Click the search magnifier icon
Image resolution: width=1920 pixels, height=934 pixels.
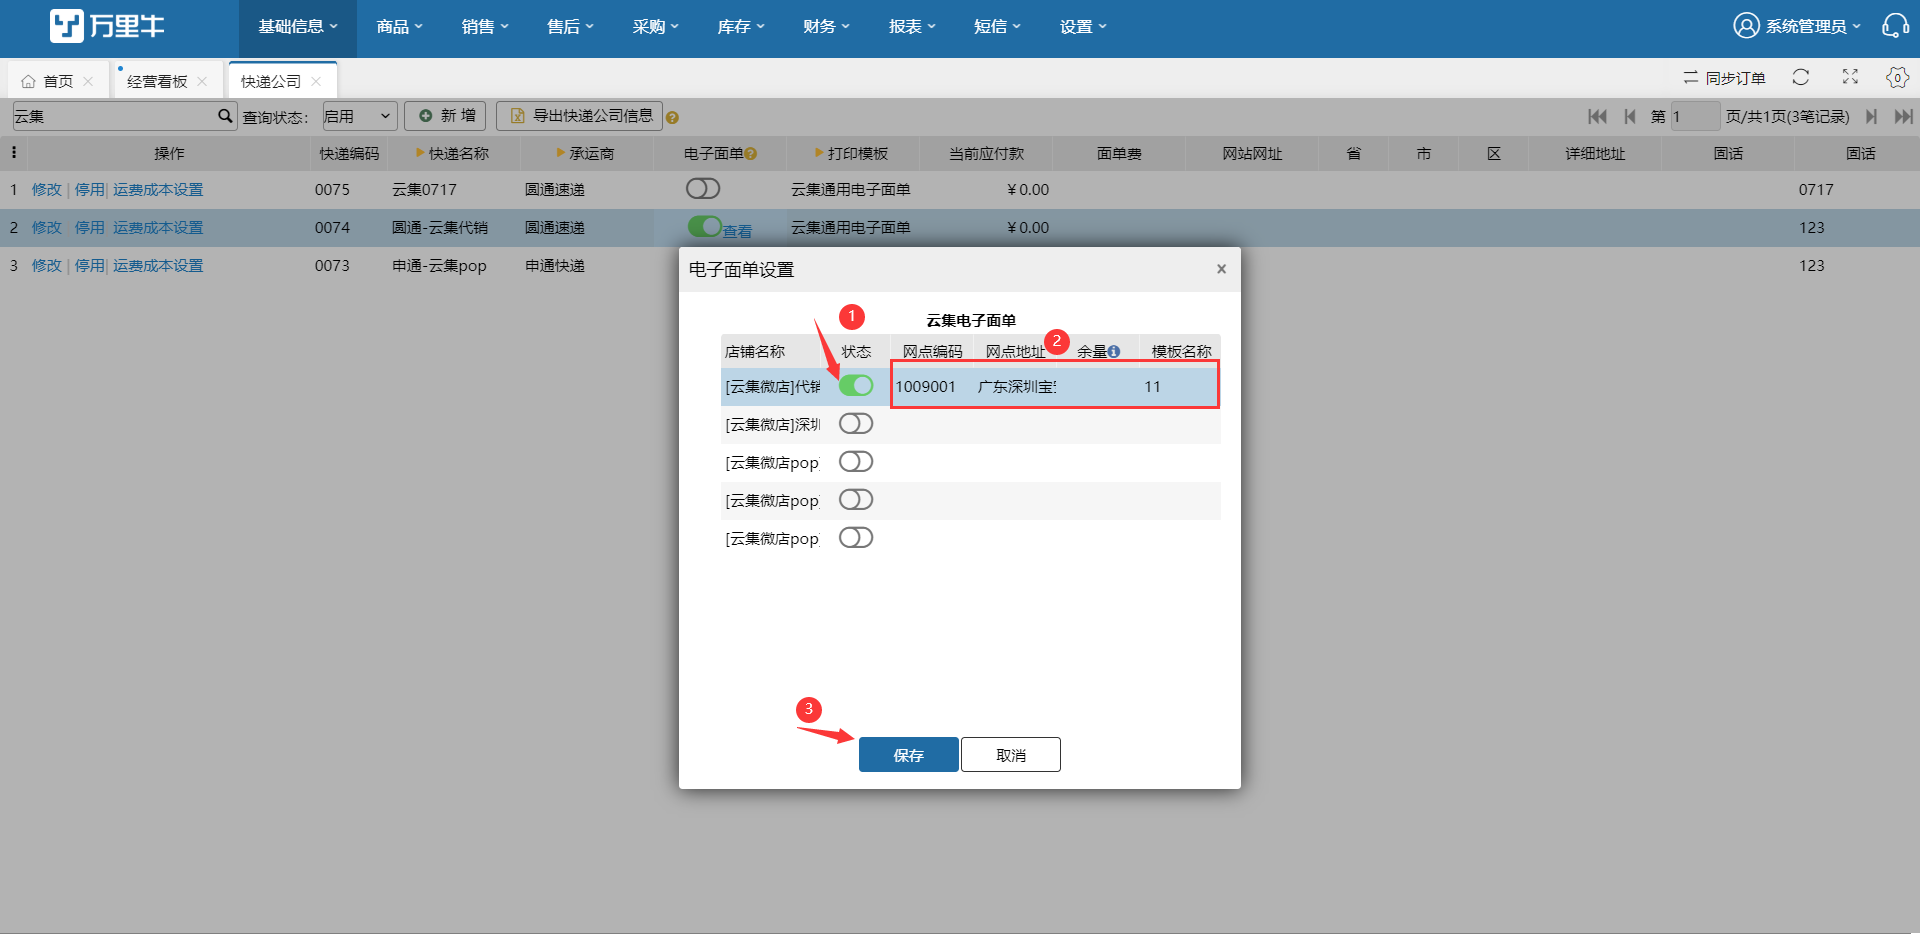point(225,116)
